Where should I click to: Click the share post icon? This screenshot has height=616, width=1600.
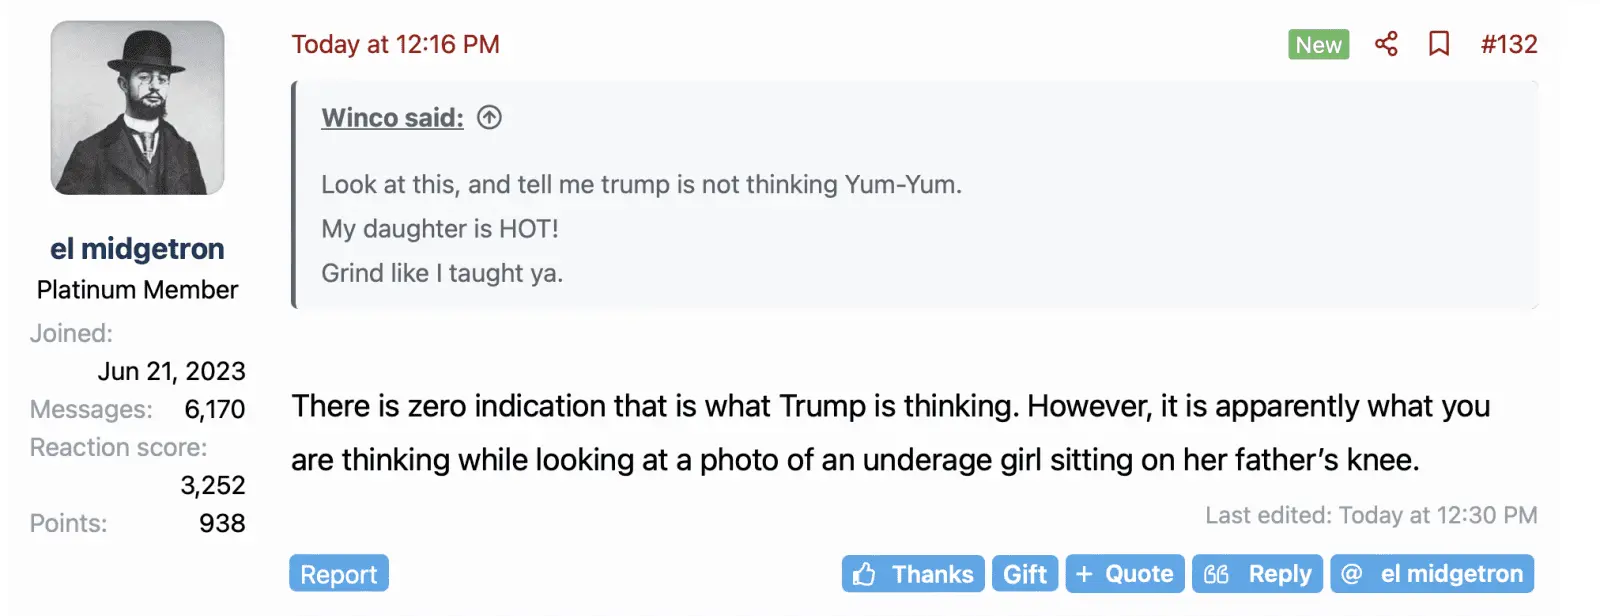(1386, 44)
